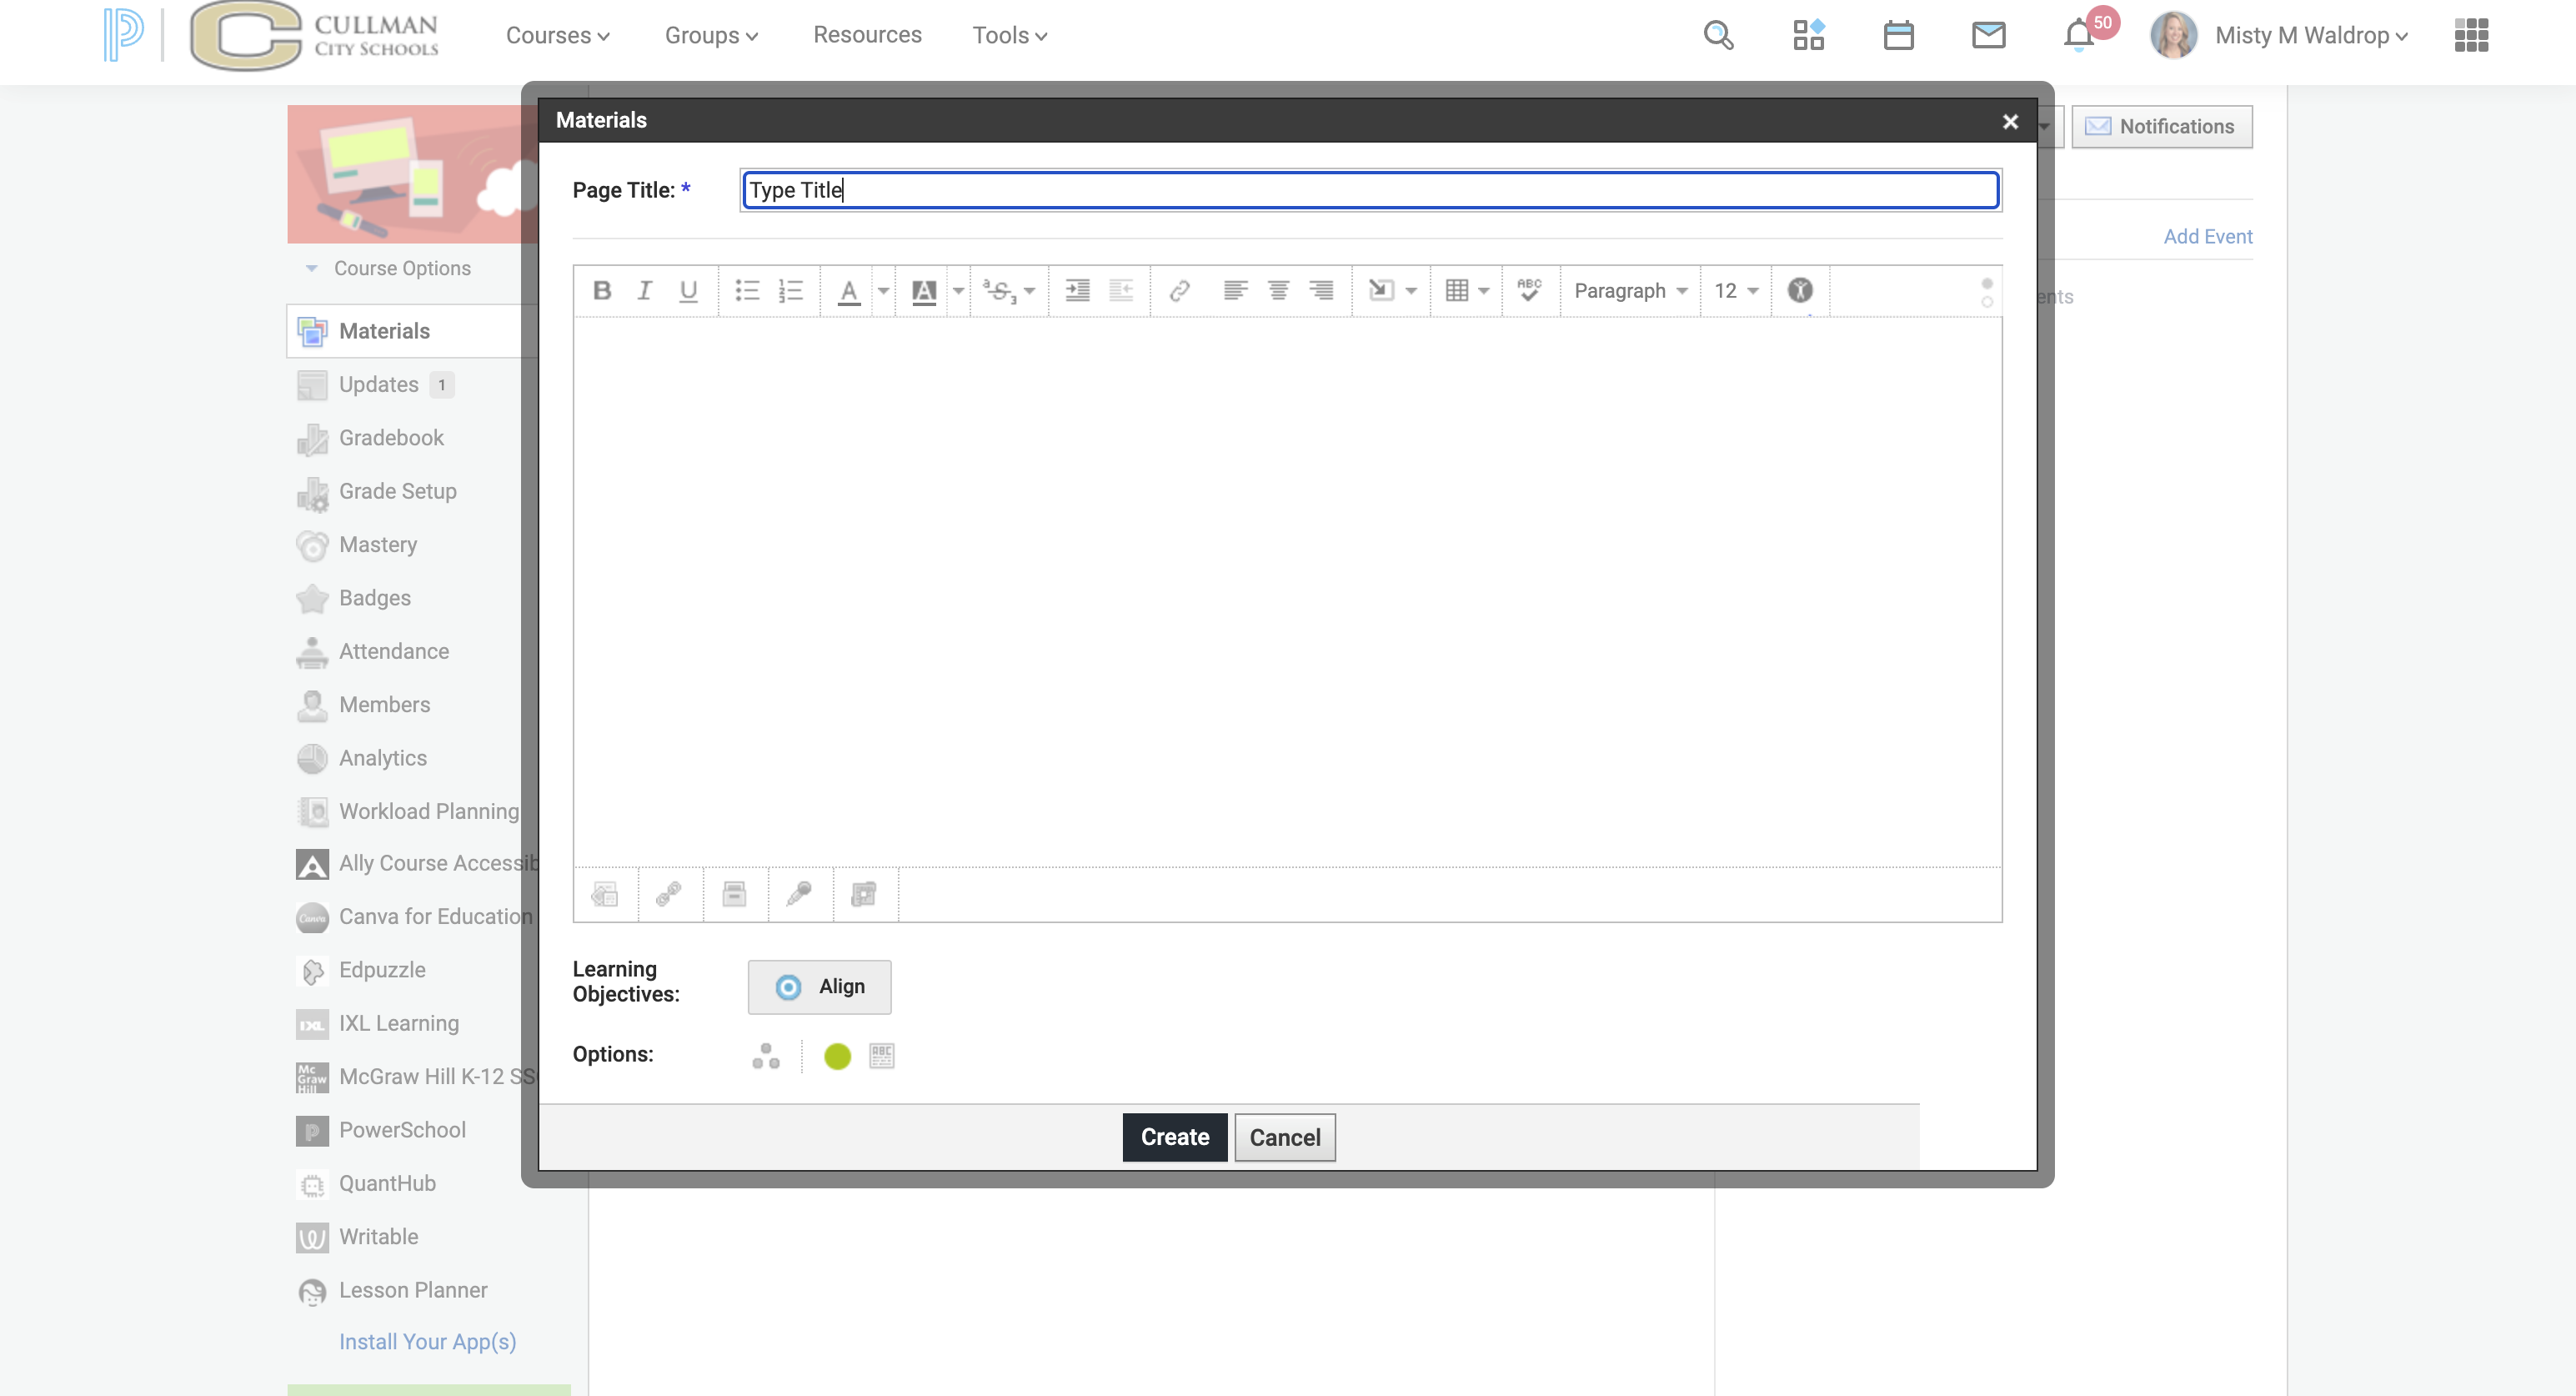
Task: Open the font size 12 dropdown
Action: click(1736, 291)
